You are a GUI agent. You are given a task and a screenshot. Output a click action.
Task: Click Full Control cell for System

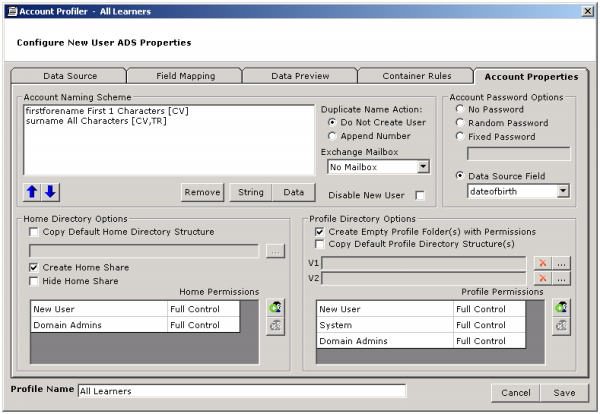point(489,325)
